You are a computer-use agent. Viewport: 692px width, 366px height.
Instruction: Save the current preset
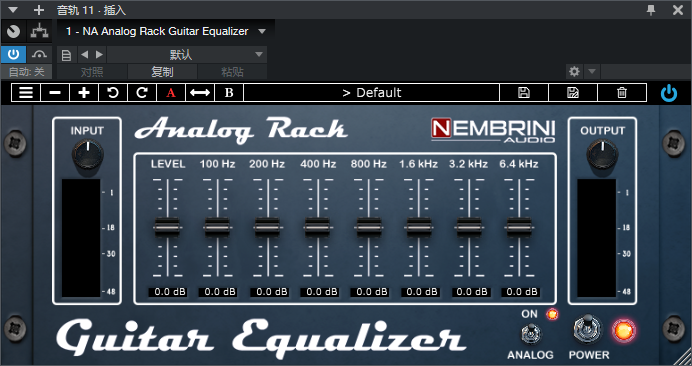(x=524, y=93)
